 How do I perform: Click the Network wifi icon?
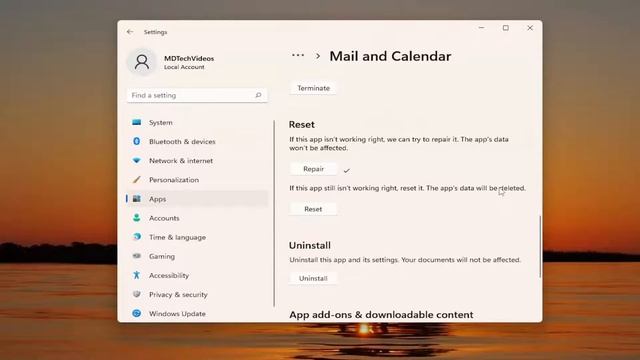[x=137, y=160]
